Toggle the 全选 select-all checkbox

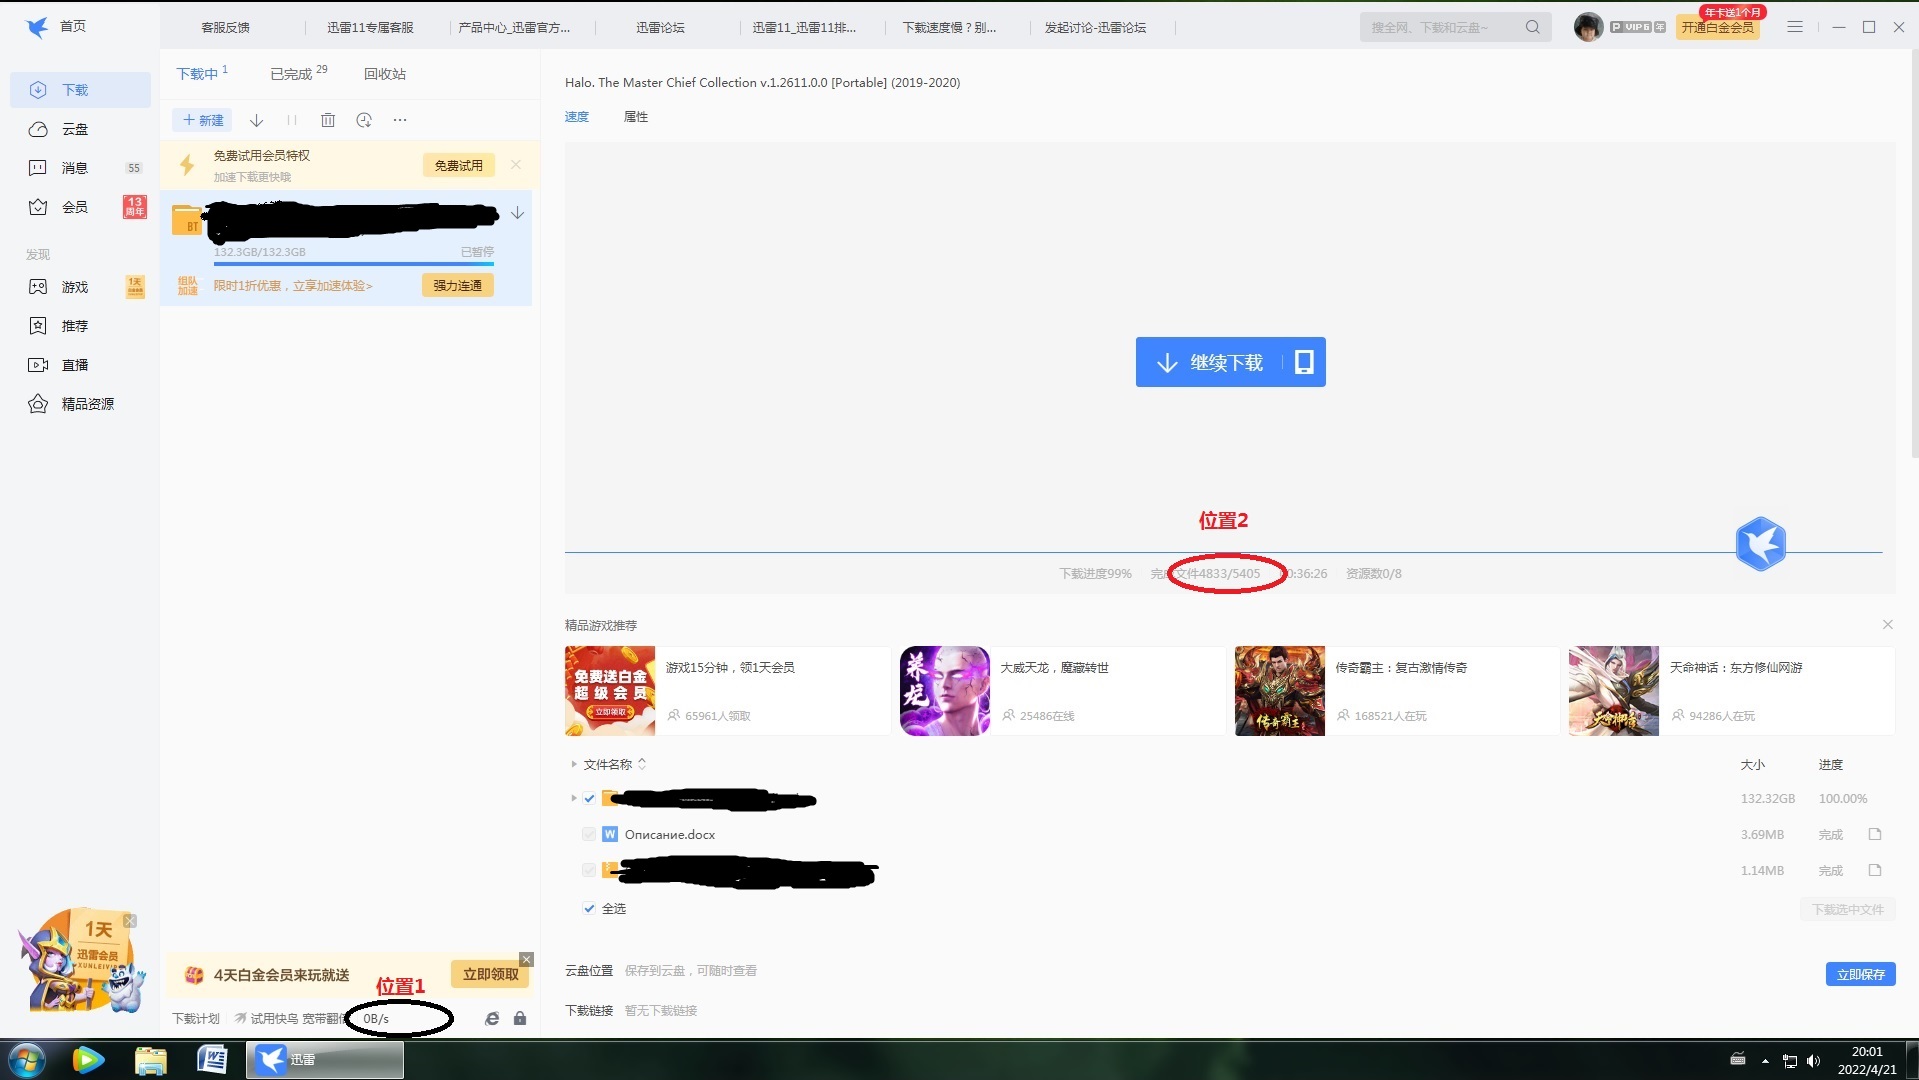coord(589,908)
